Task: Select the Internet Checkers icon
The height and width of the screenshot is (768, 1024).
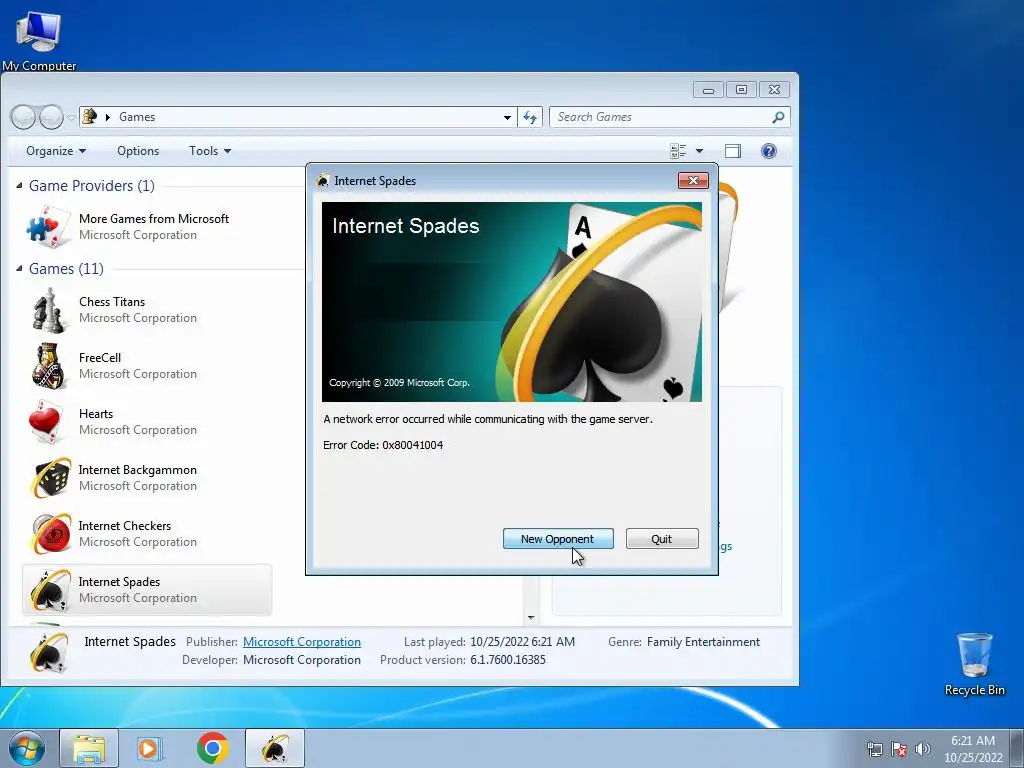Action: (x=50, y=534)
